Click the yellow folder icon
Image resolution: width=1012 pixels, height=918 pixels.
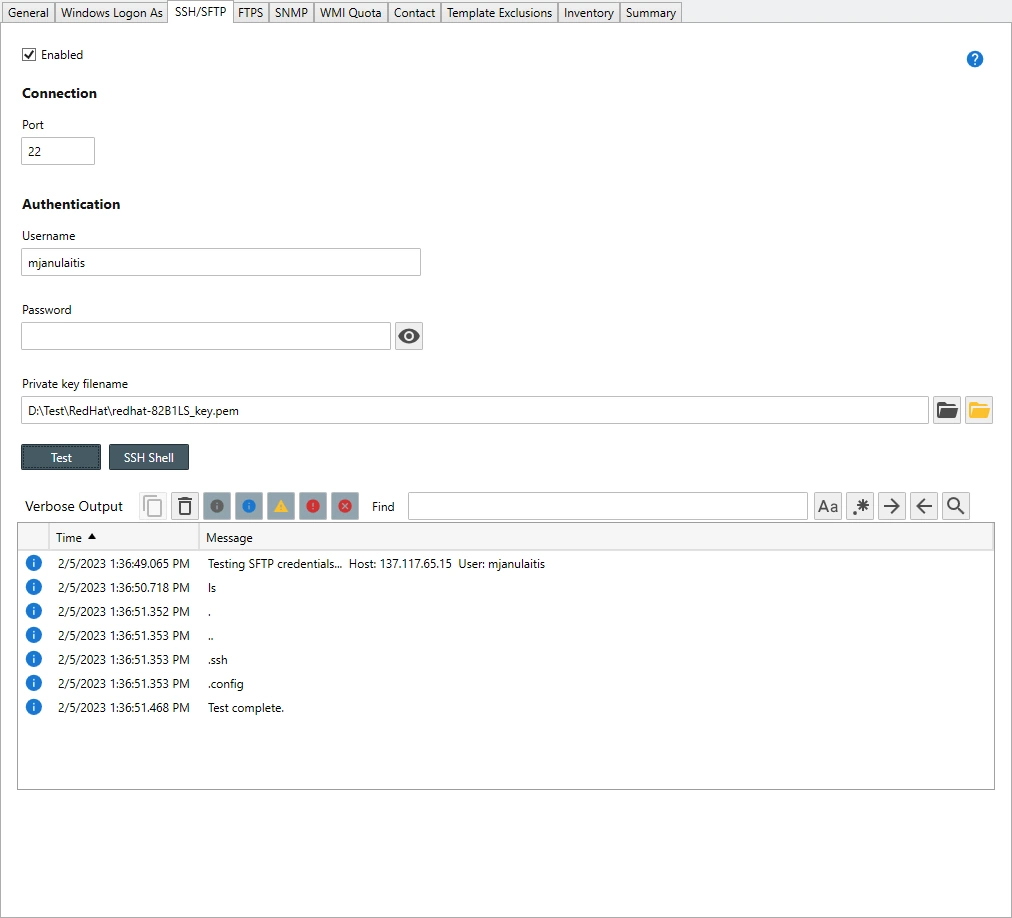pos(979,410)
